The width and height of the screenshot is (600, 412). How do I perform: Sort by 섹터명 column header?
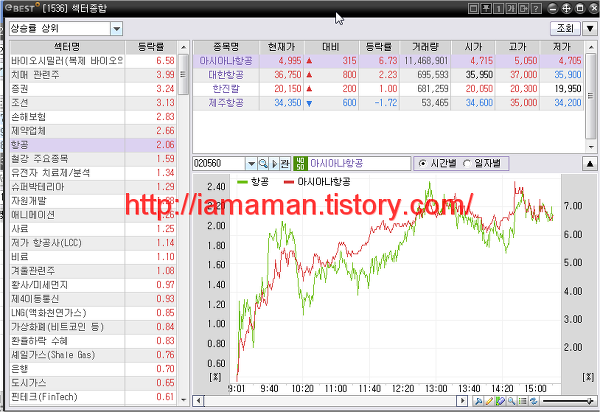point(67,47)
